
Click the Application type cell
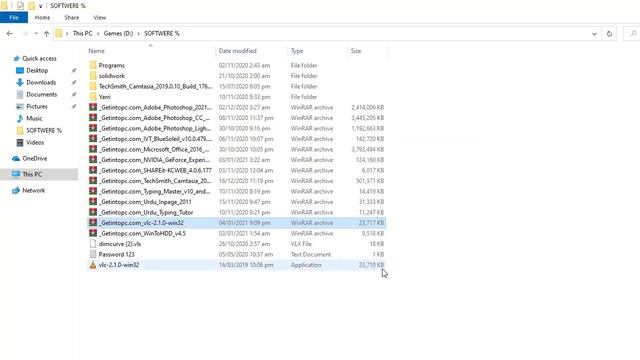306,265
